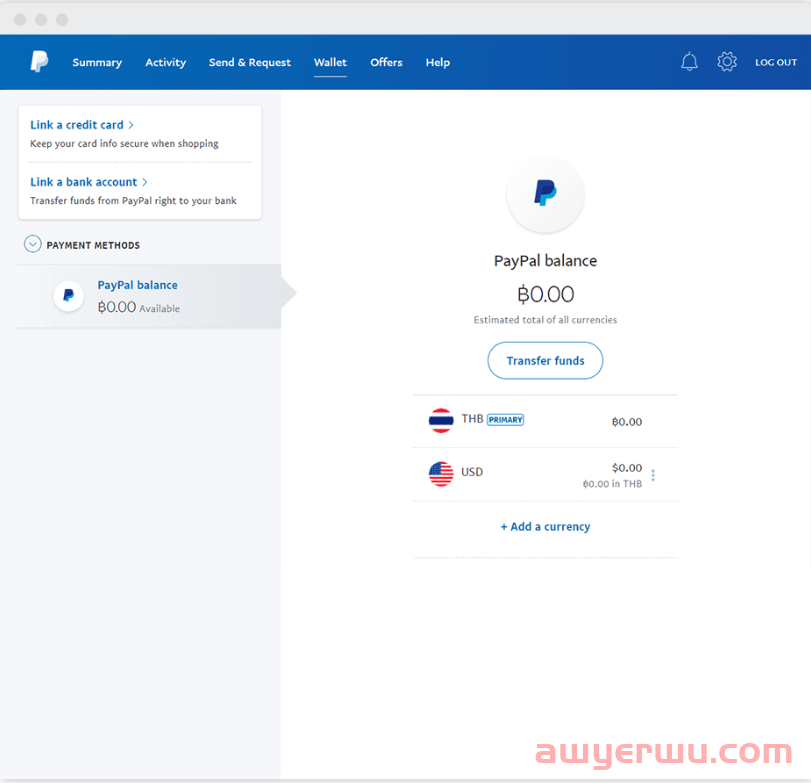Viewport: 811px width, 783px height.
Task: Open the Offers tab
Action: 386,63
